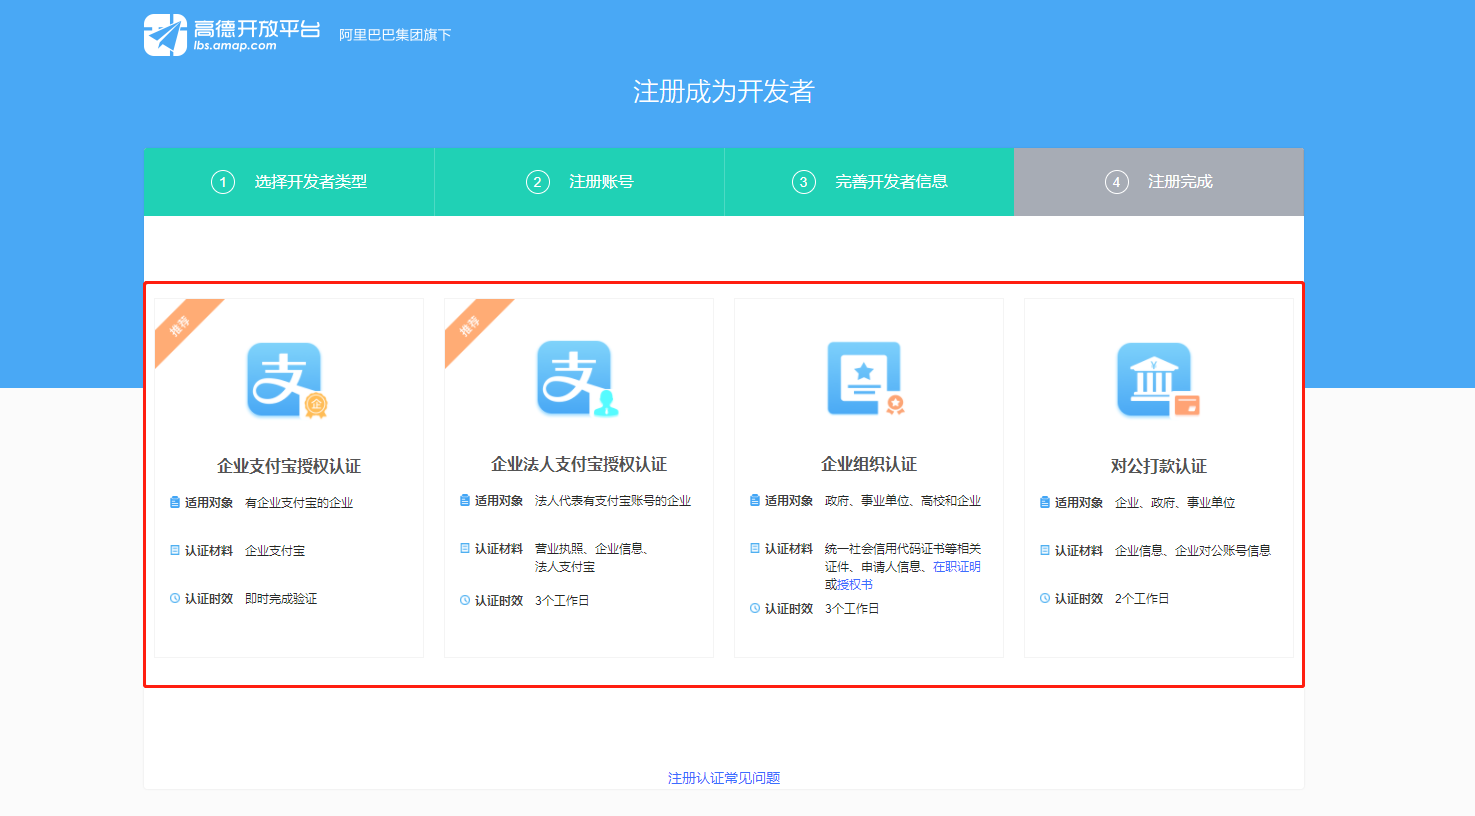Click text 营业执照、企业信息
Screen dimensions: 1475x816
(590, 549)
